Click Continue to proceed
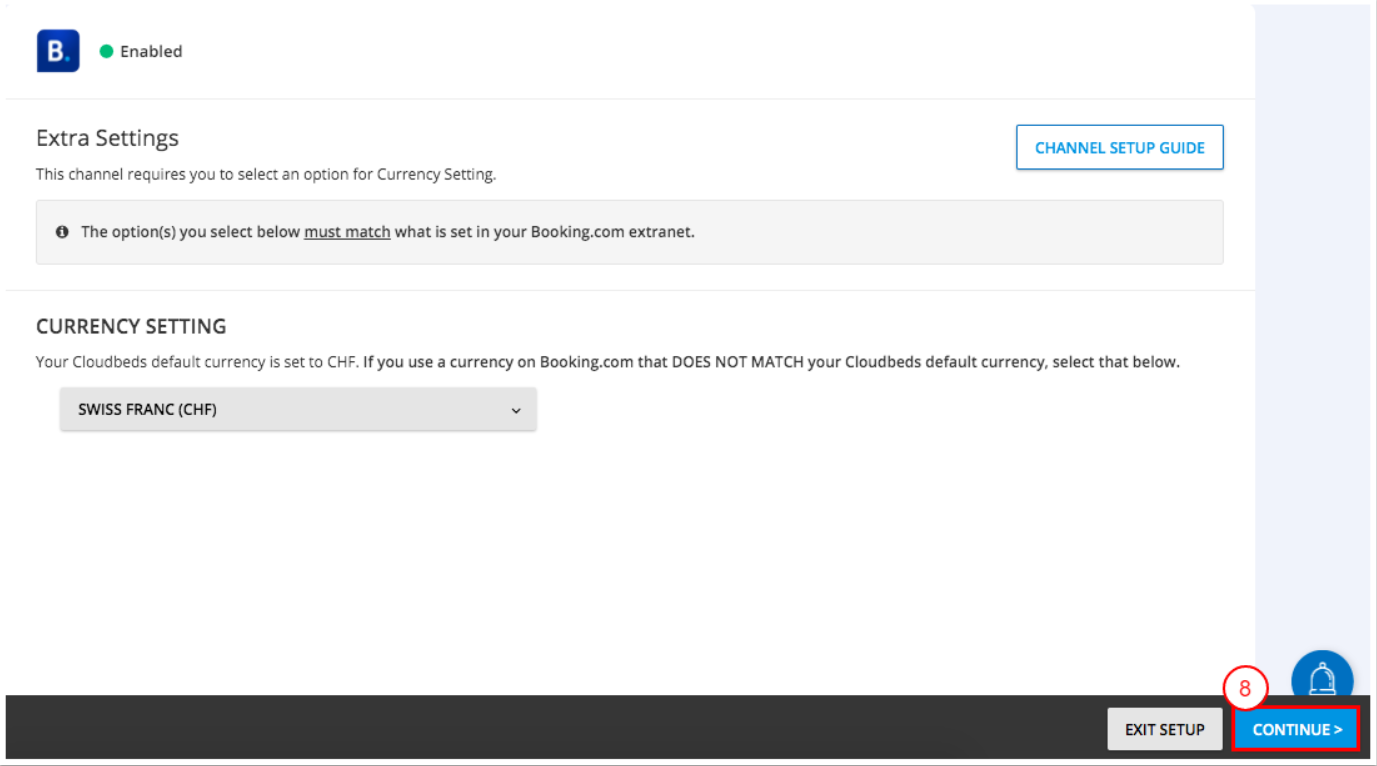Viewport: 1377px width, 766px height. coord(1296,730)
